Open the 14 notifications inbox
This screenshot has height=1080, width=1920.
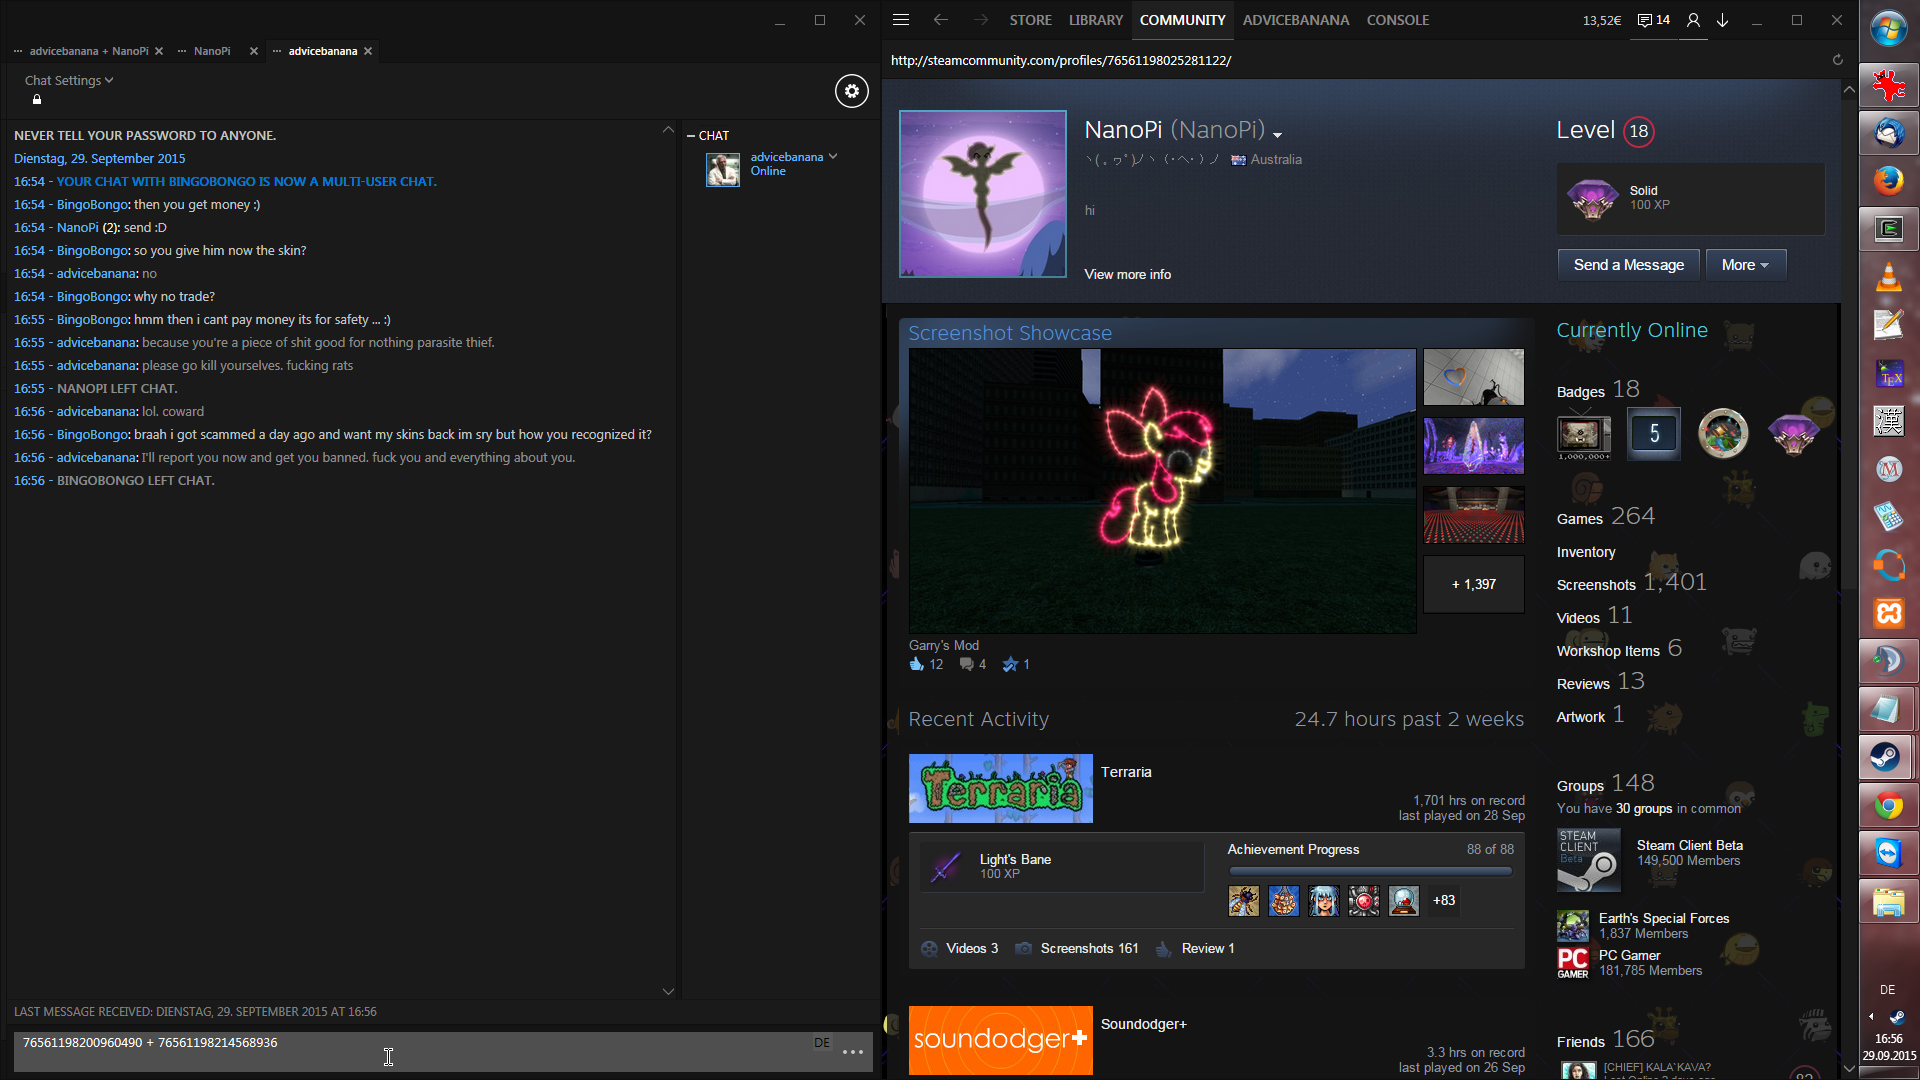coord(1653,20)
